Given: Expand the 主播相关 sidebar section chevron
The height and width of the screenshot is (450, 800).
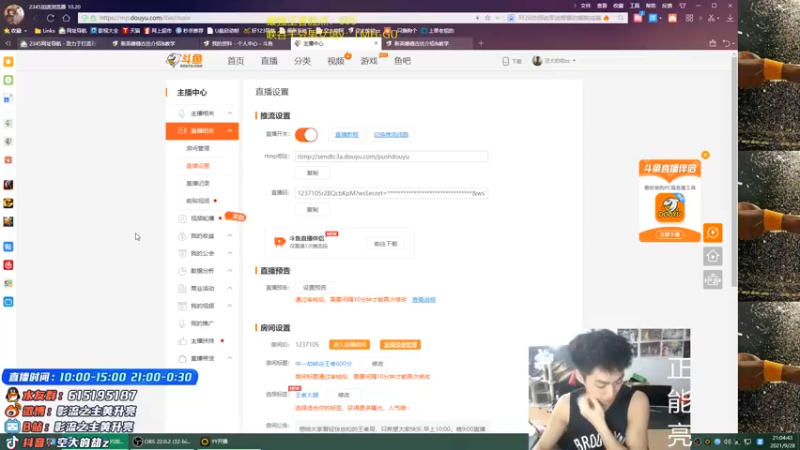Looking at the screenshot, I should [230, 113].
